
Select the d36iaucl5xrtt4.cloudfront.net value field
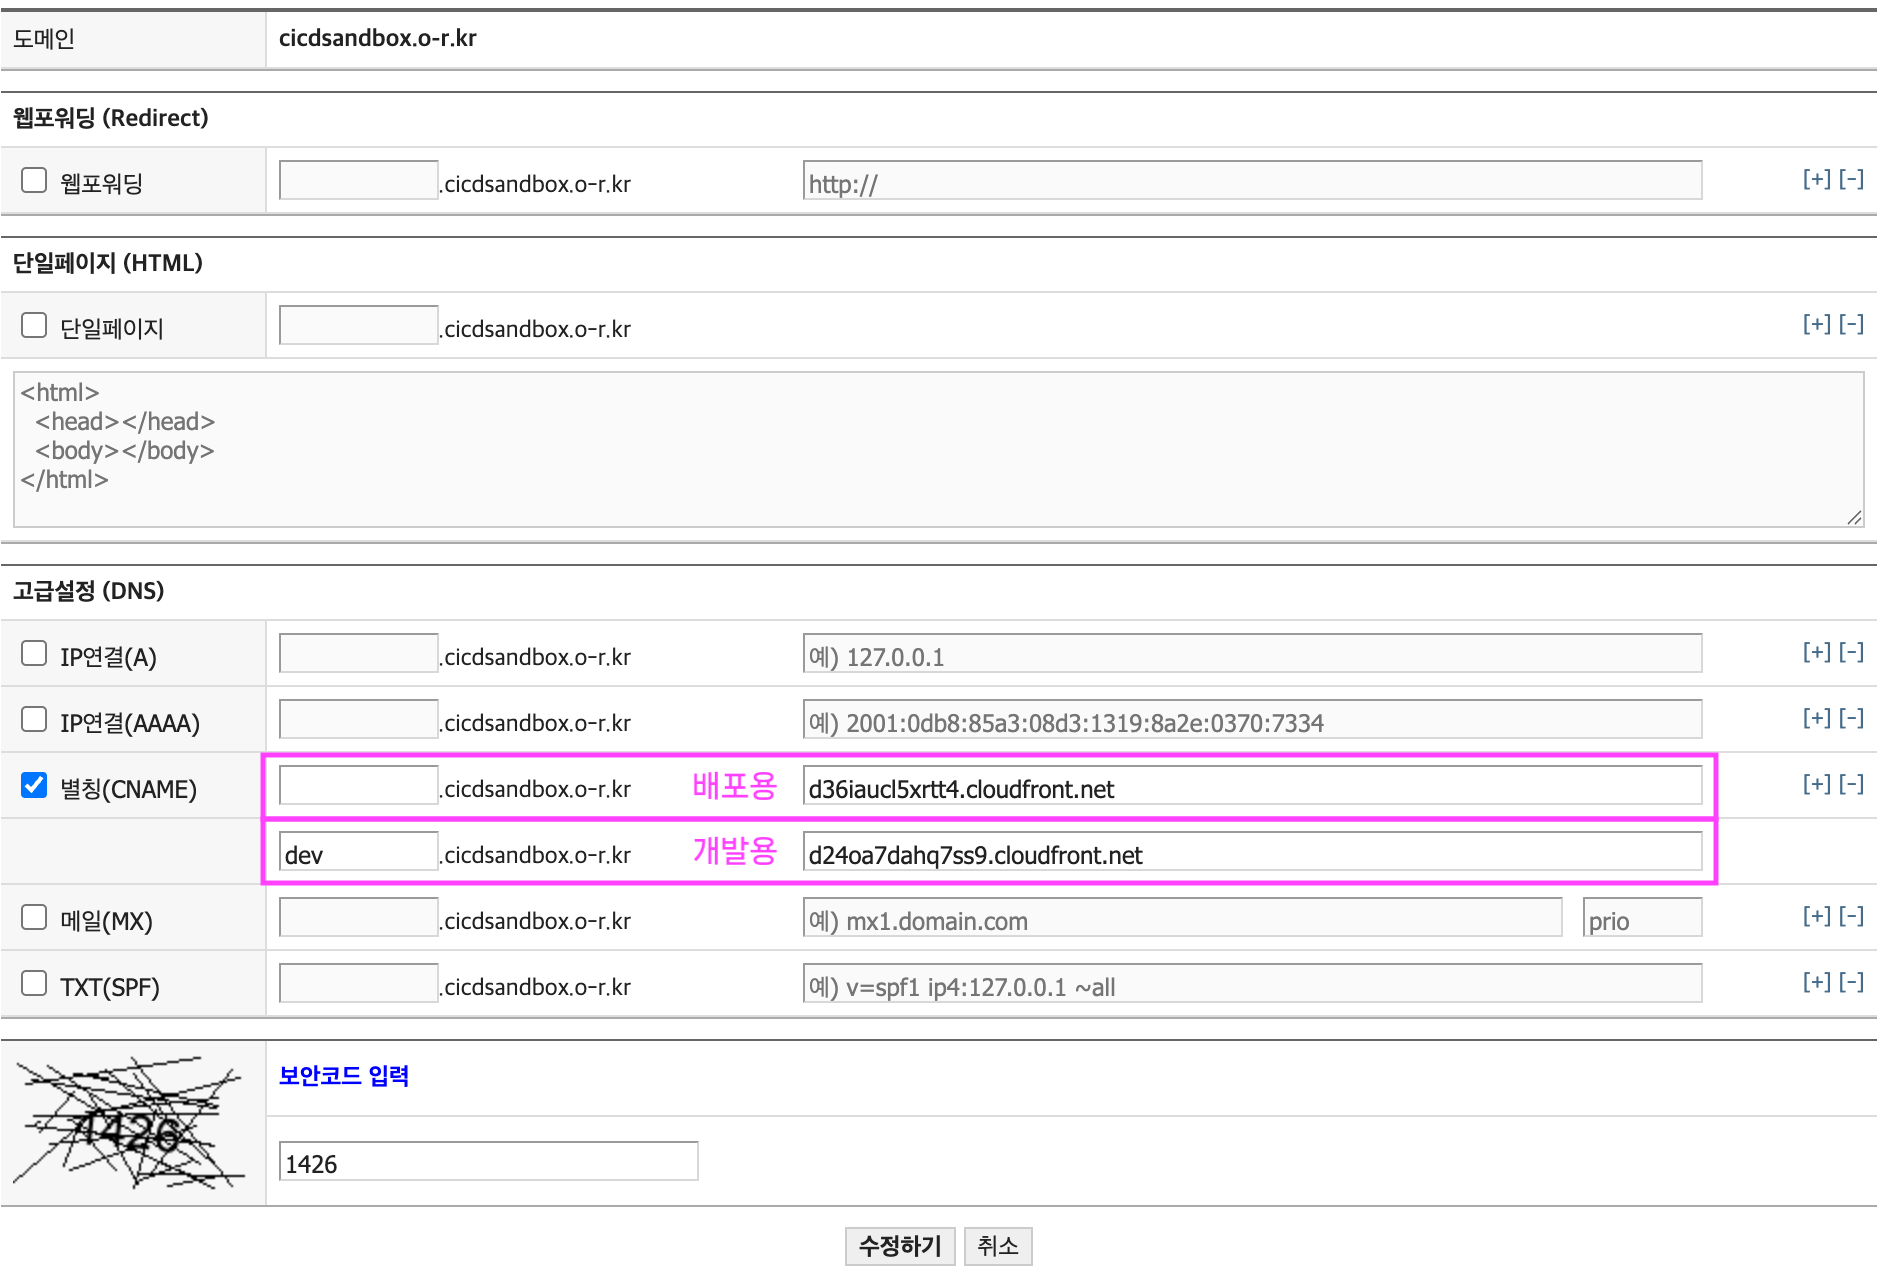[1251, 786]
